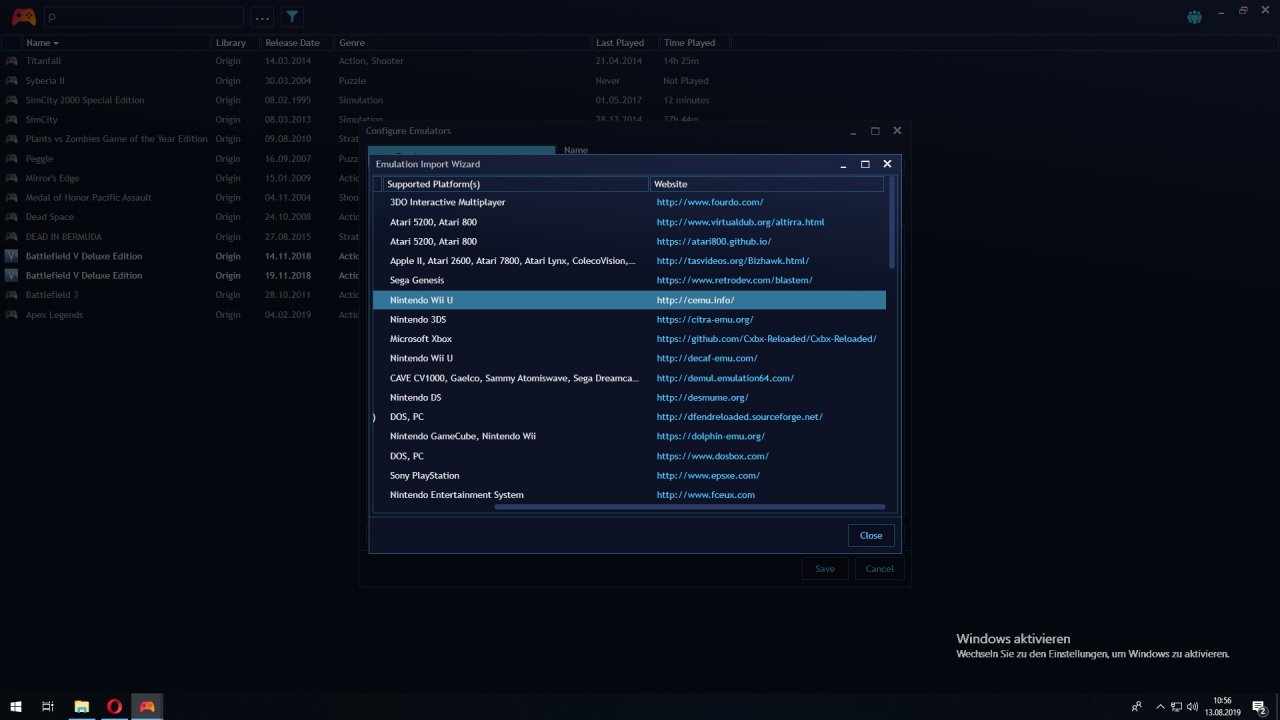
Task: Open the tasvideos.org/Bizhawk.html link
Action: pyautogui.click(x=733, y=261)
